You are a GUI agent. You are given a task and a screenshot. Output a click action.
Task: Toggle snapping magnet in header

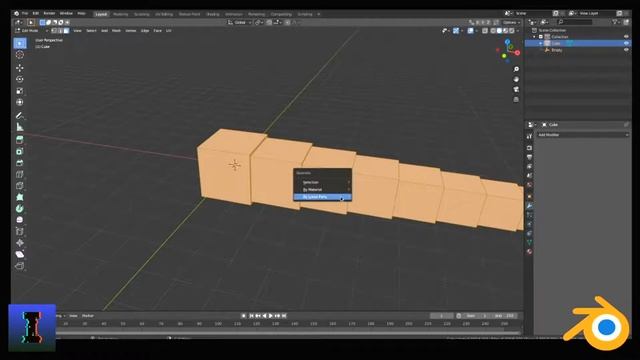[269, 22]
